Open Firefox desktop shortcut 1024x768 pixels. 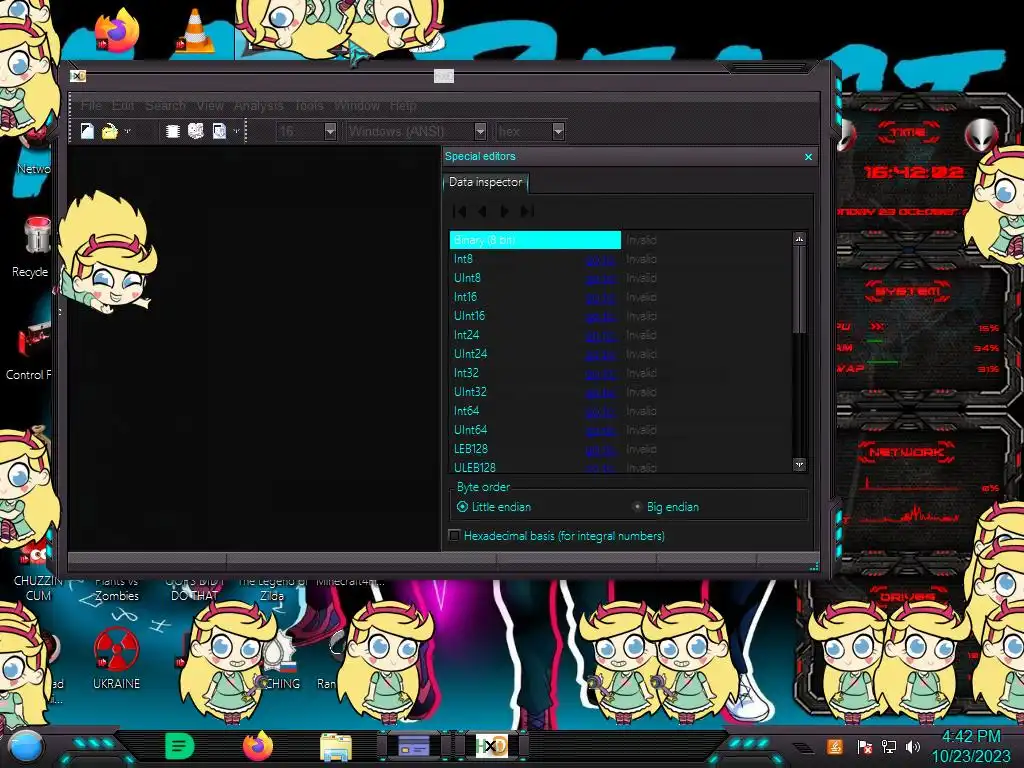coord(116,31)
